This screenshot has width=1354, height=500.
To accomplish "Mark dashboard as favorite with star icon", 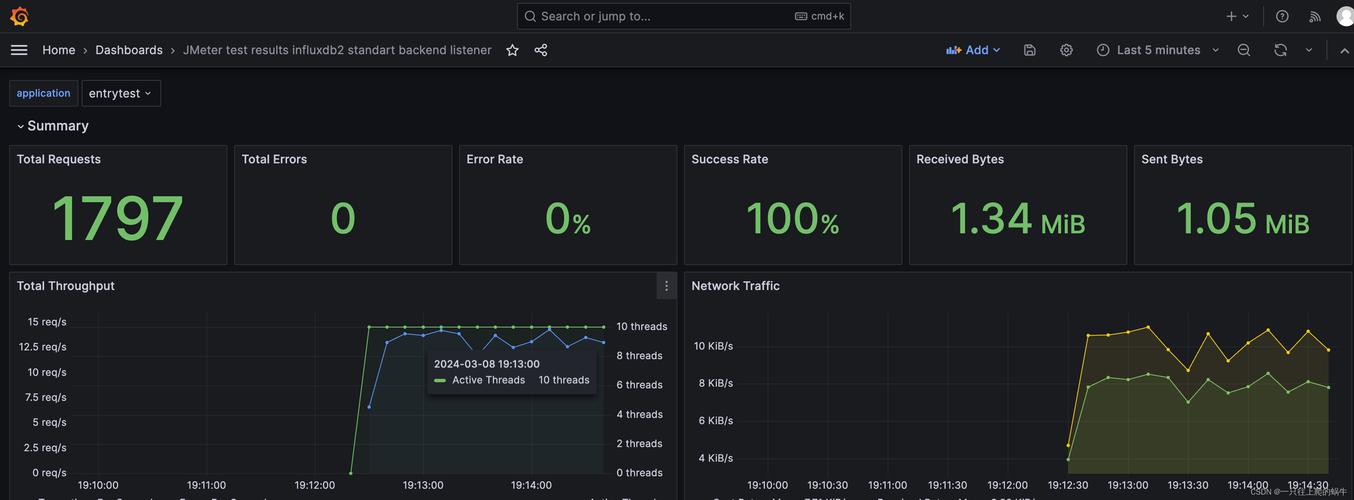I will click(512, 50).
